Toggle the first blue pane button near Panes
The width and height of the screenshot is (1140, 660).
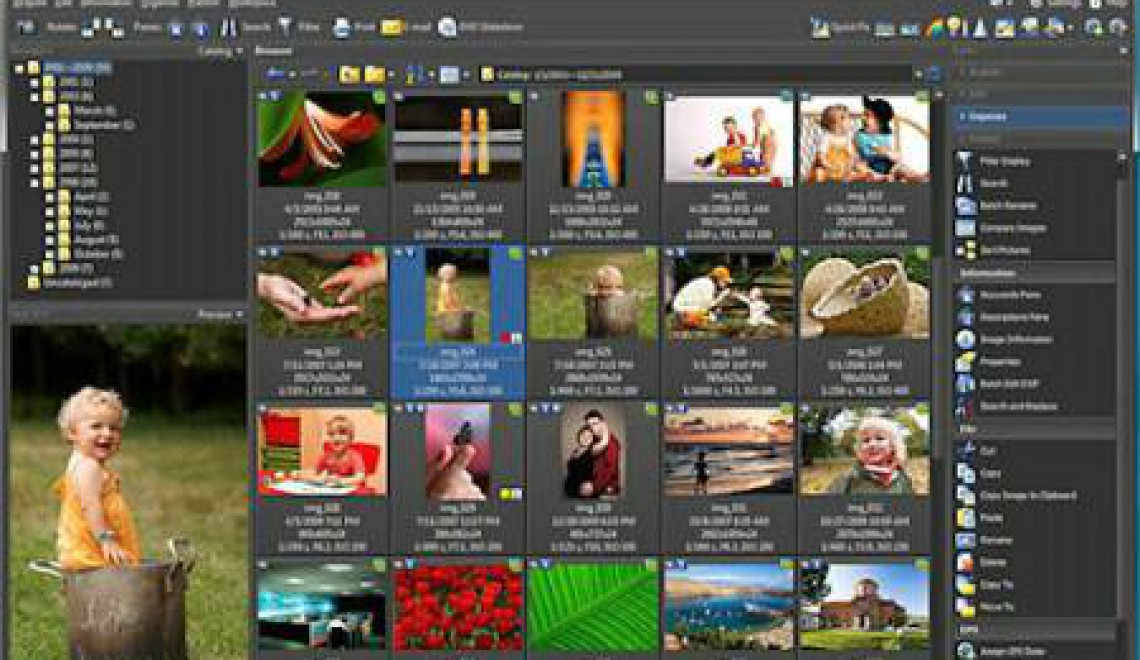click(x=174, y=25)
